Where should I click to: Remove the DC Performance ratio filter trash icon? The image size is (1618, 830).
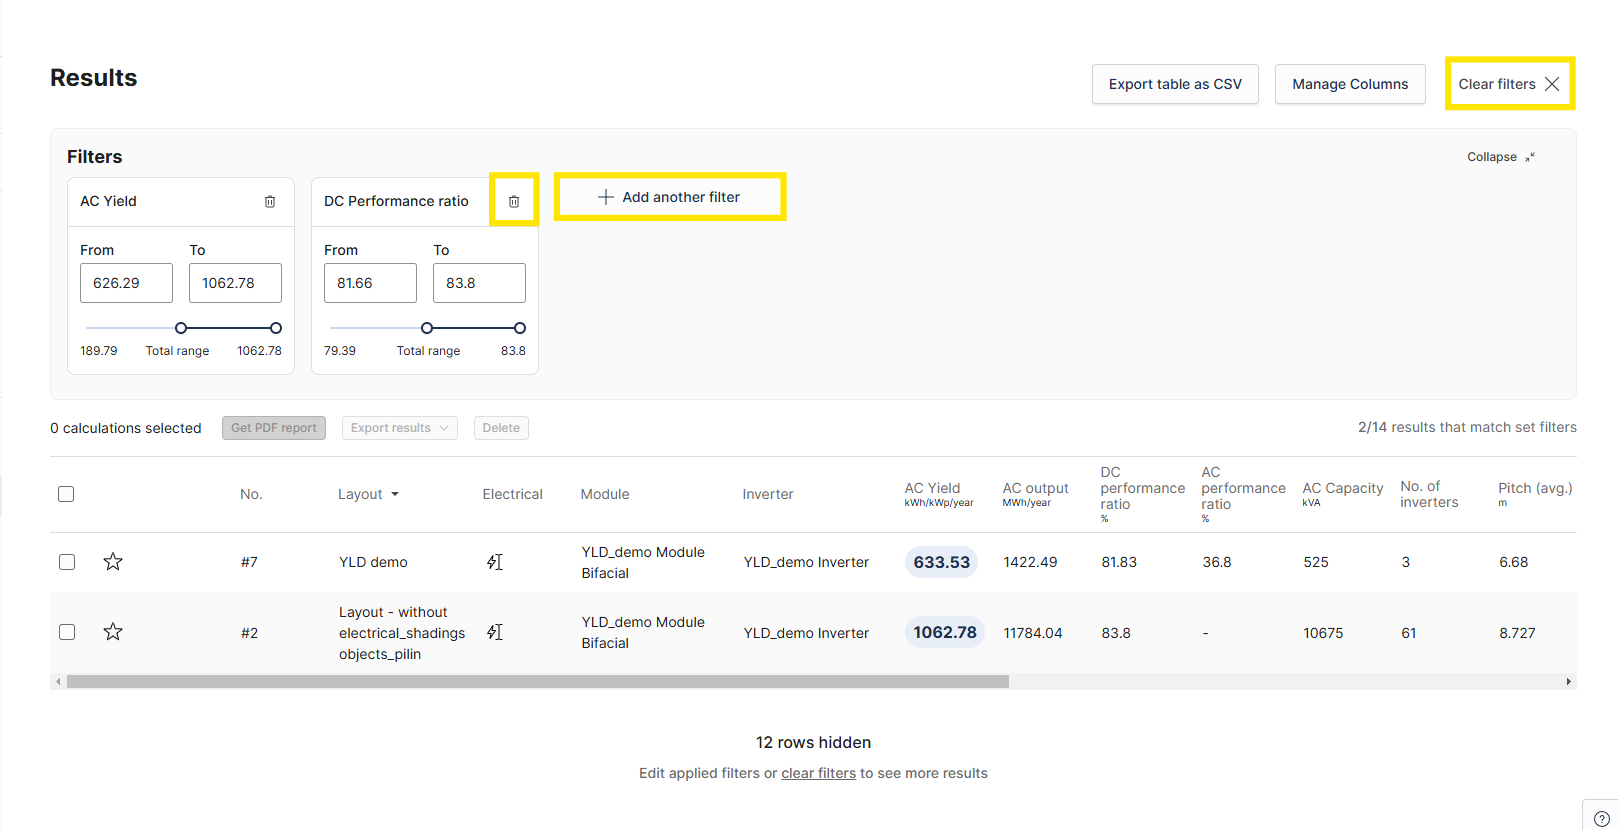pos(514,201)
